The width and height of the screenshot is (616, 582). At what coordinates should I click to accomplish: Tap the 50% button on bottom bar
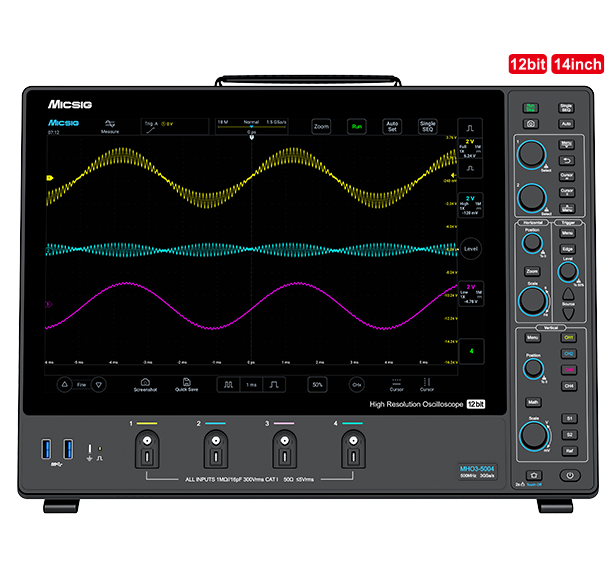click(x=318, y=384)
